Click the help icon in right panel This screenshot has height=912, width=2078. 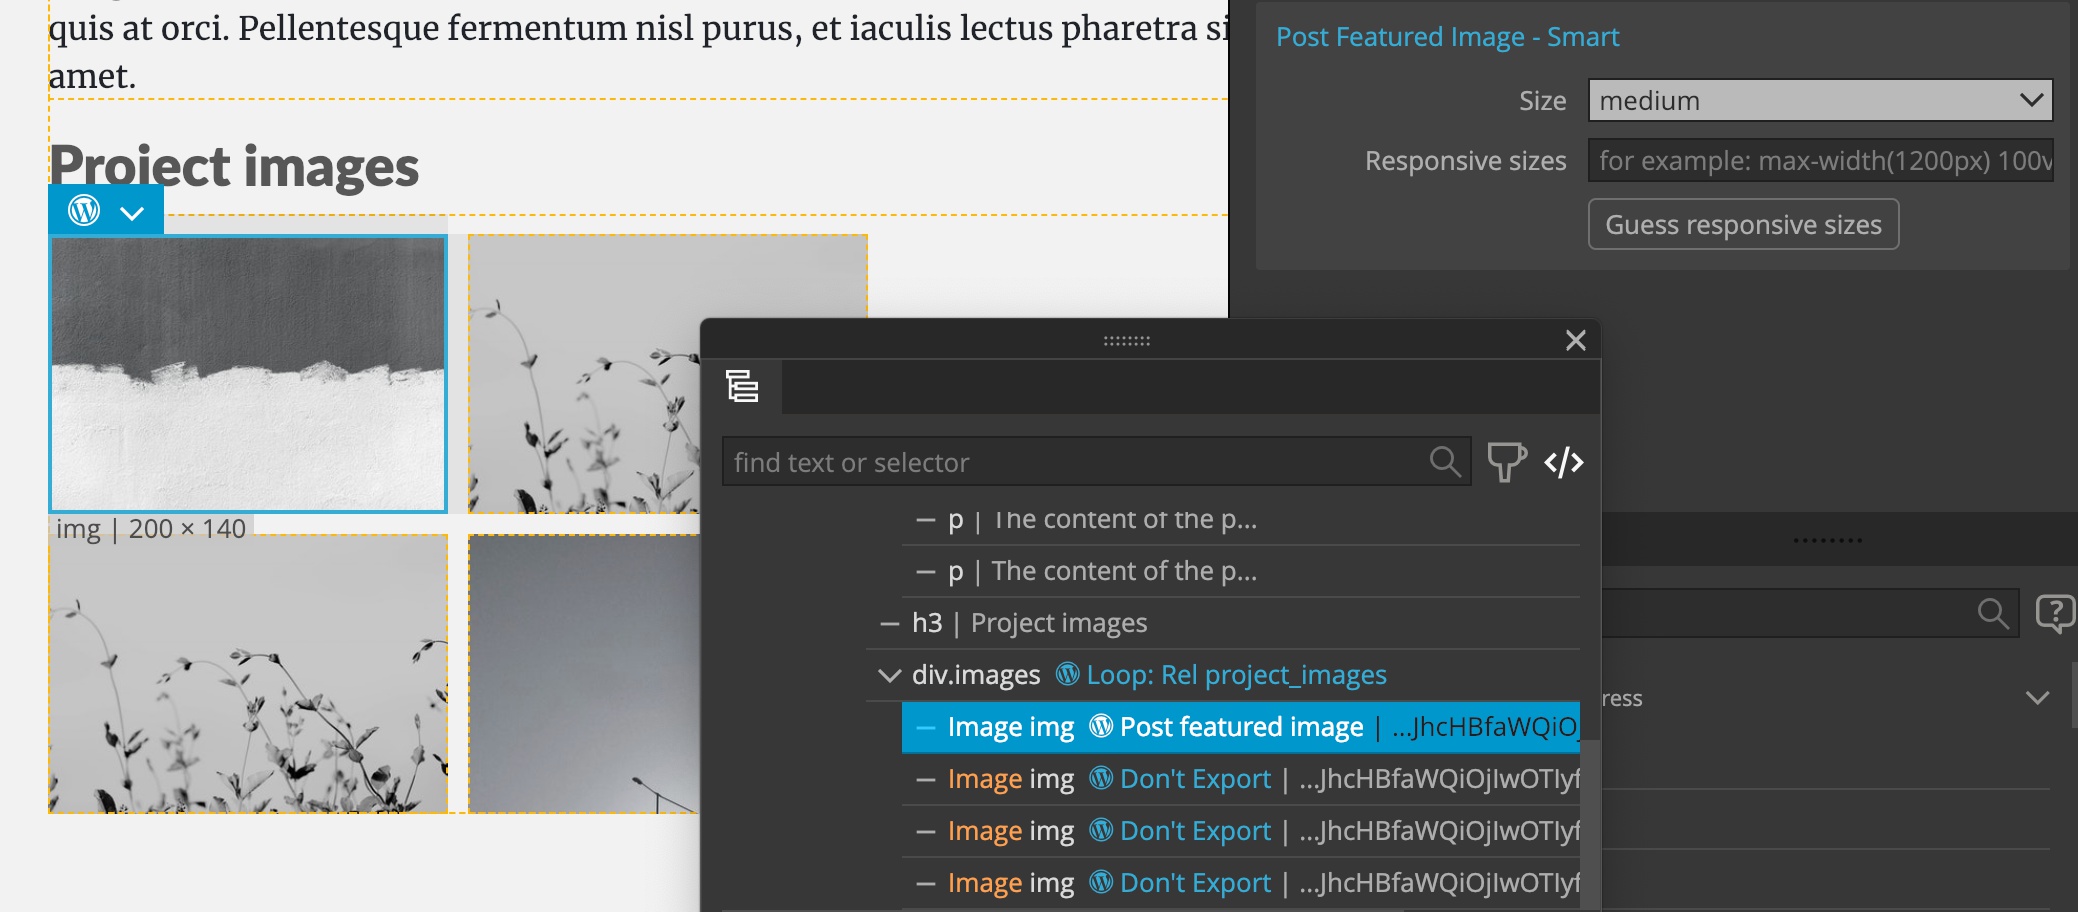pyautogui.click(x=2055, y=613)
